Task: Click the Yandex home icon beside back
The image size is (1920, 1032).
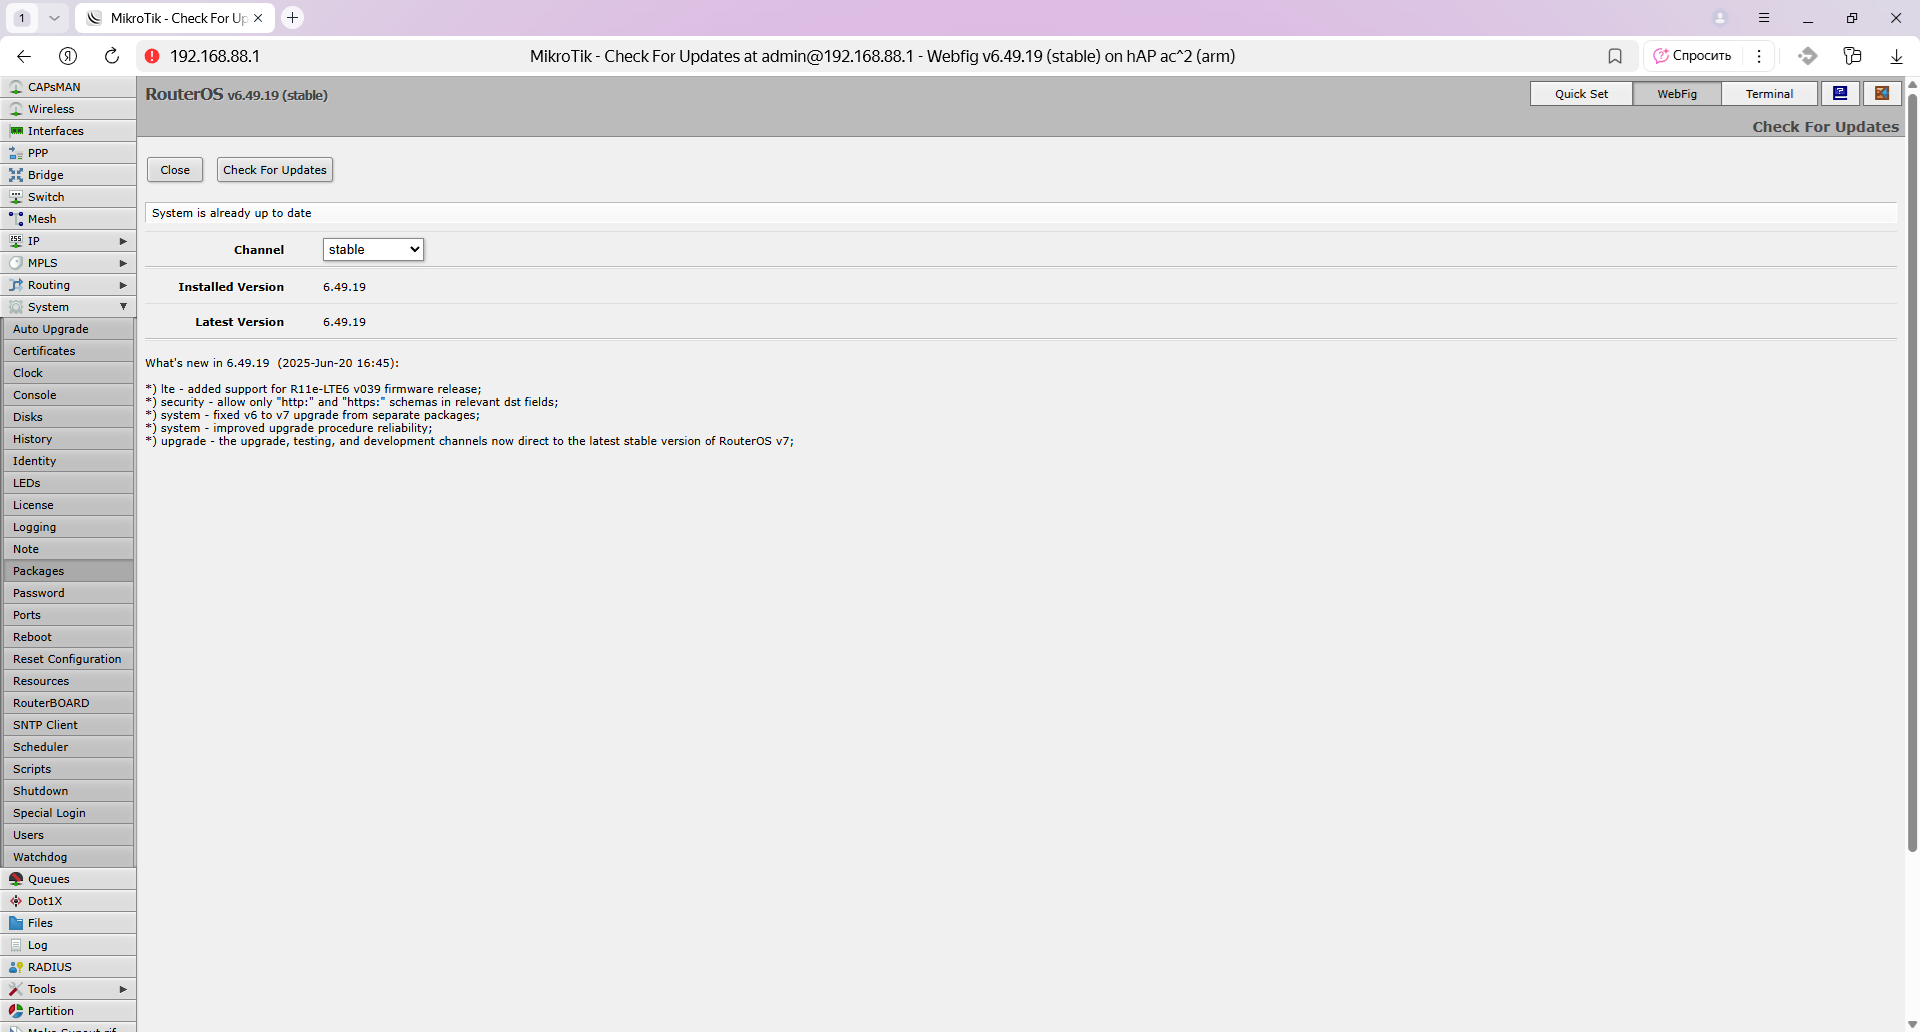Action: point(68,56)
